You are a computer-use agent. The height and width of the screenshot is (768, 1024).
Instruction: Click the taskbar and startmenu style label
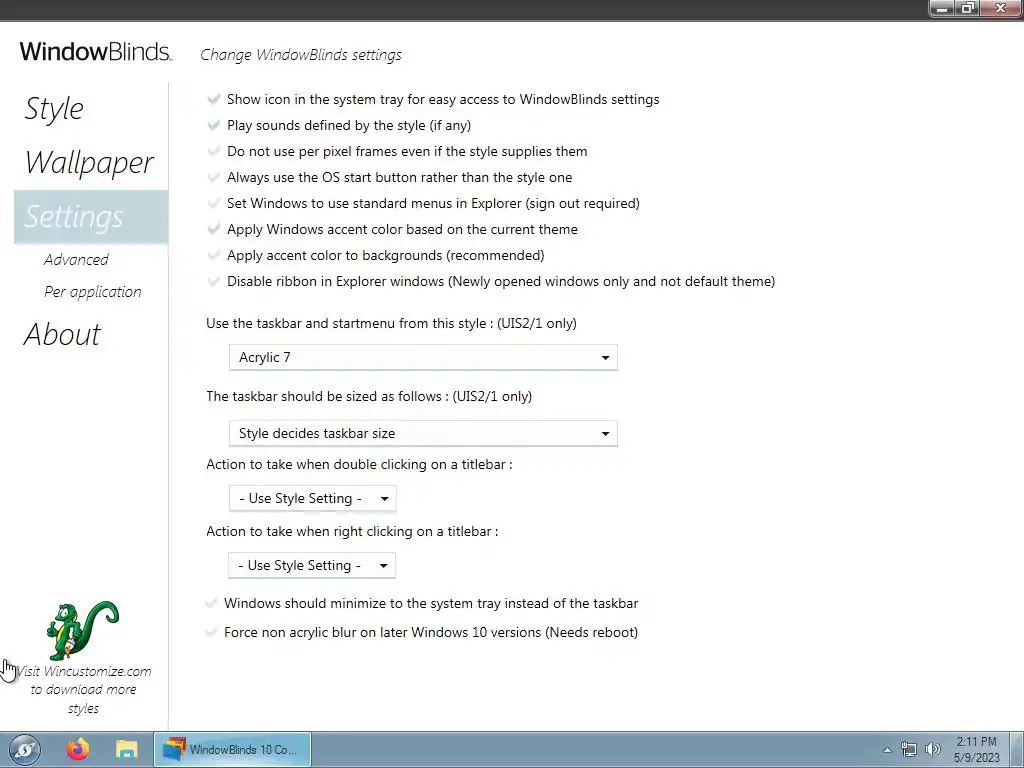coord(391,323)
